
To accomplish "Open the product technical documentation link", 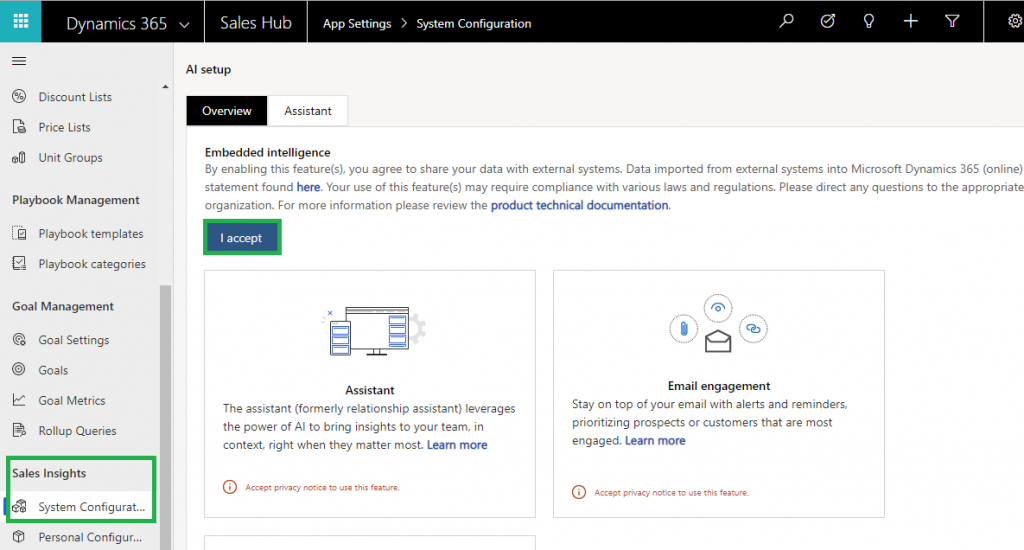I will click(579, 205).
